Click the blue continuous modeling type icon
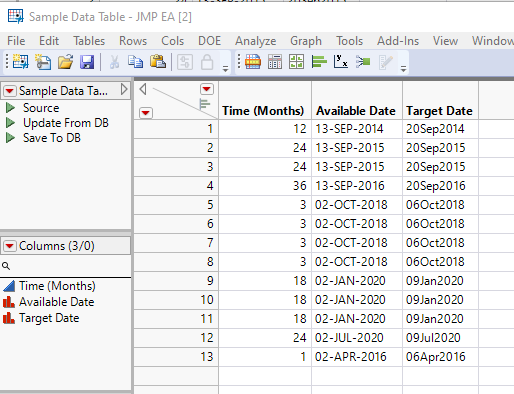The height and width of the screenshot is (394, 514). [9, 286]
